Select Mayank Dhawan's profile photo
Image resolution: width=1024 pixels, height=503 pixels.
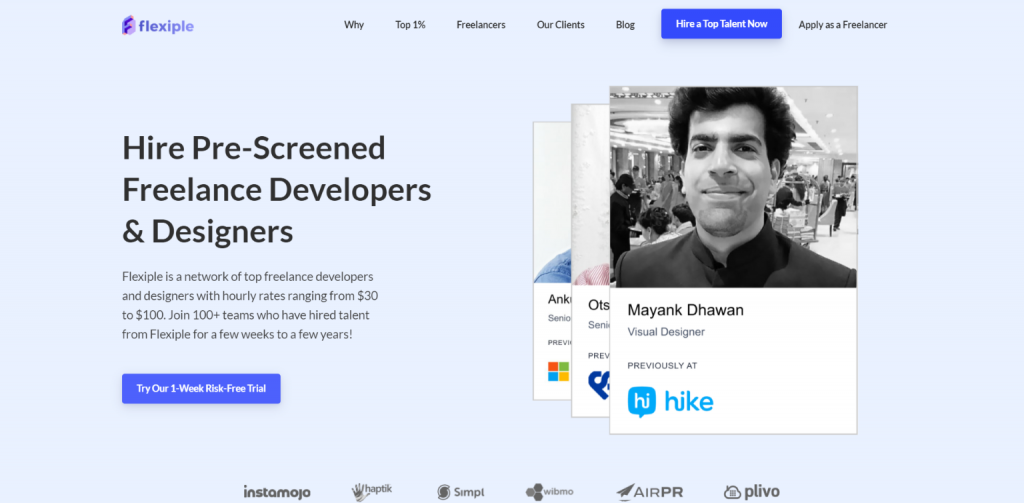pyautogui.click(x=733, y=187)
